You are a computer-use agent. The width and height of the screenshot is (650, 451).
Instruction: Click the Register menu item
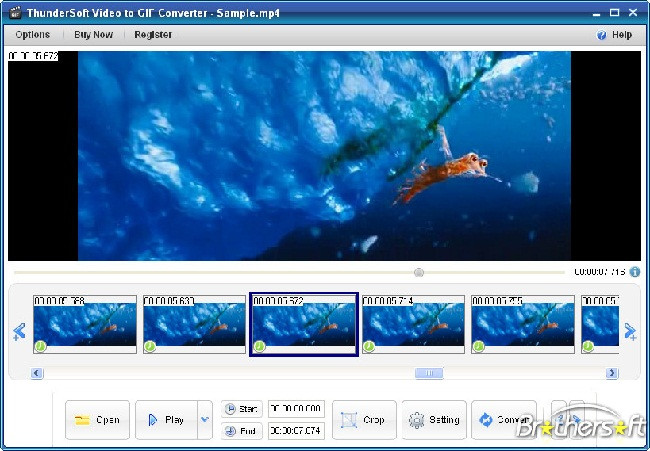tap(153, 35)
